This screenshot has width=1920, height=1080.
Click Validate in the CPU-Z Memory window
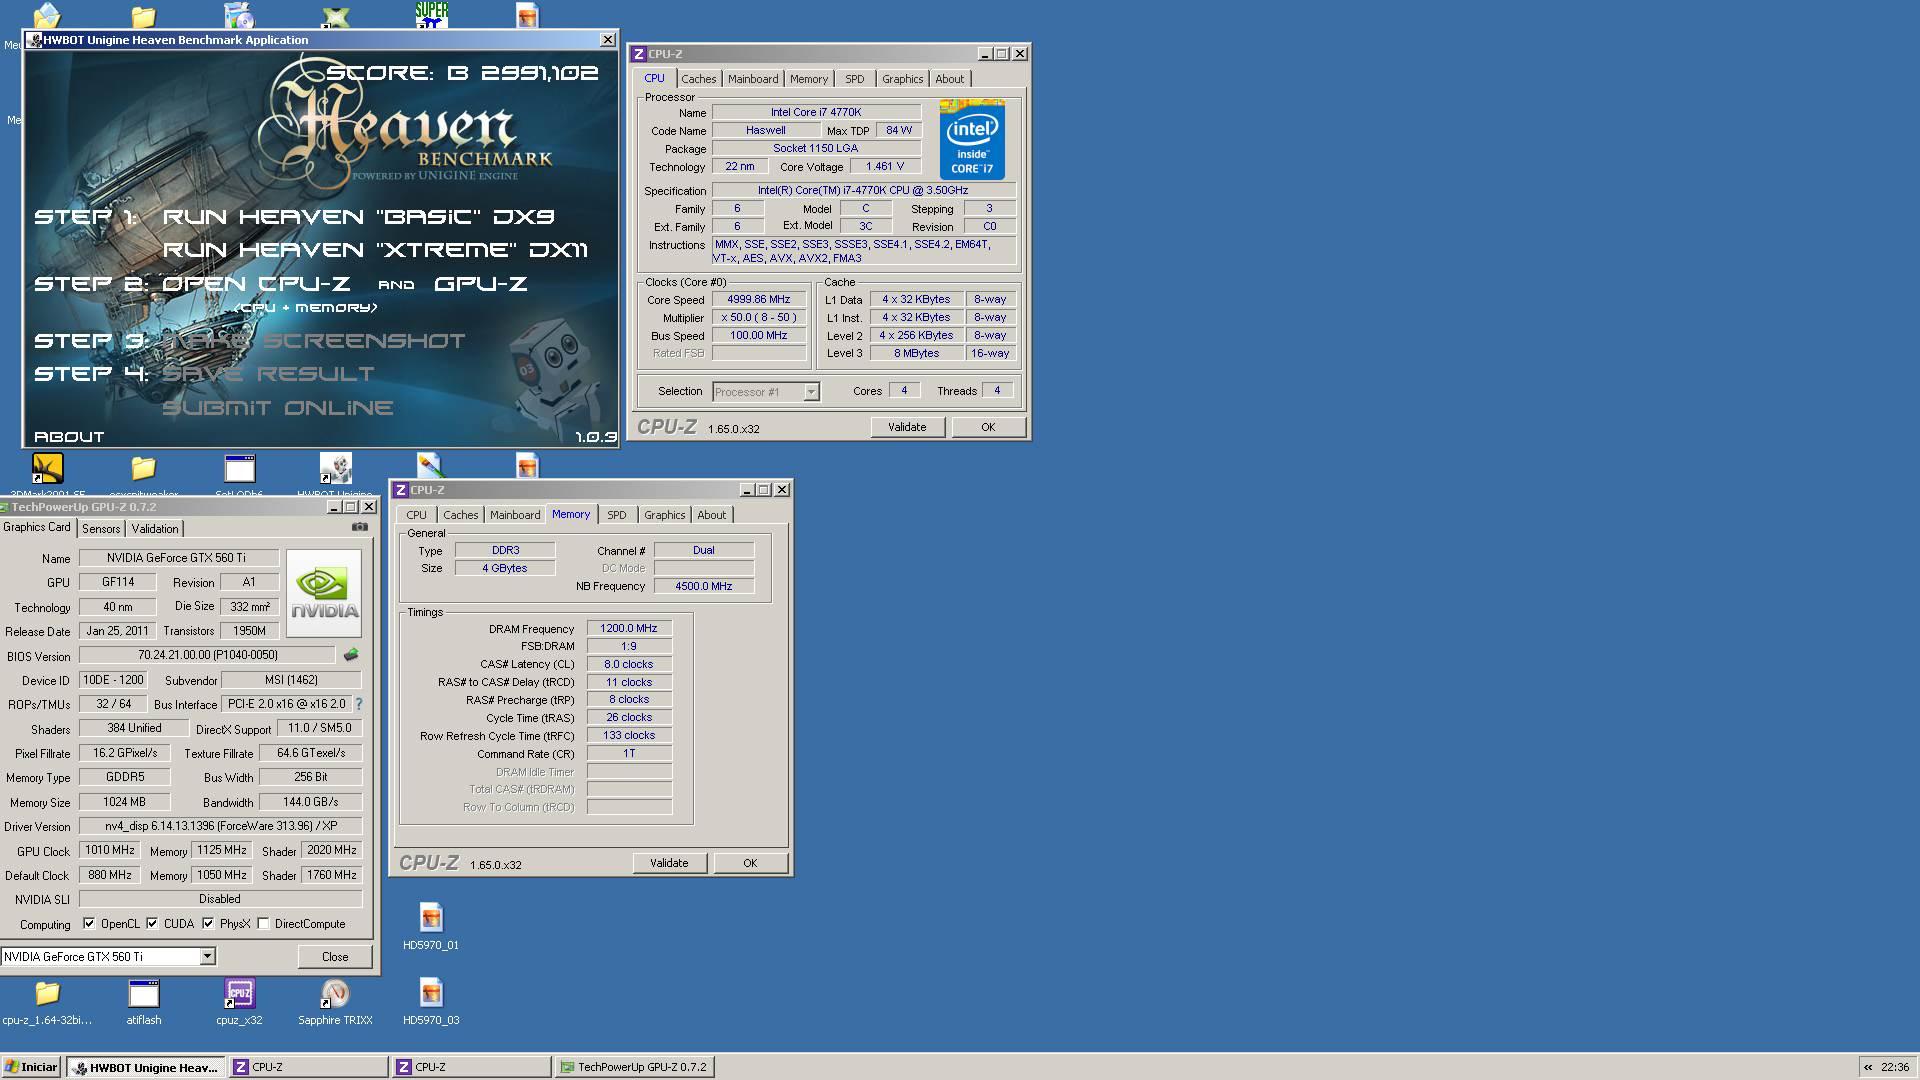(x=669, y=863)
